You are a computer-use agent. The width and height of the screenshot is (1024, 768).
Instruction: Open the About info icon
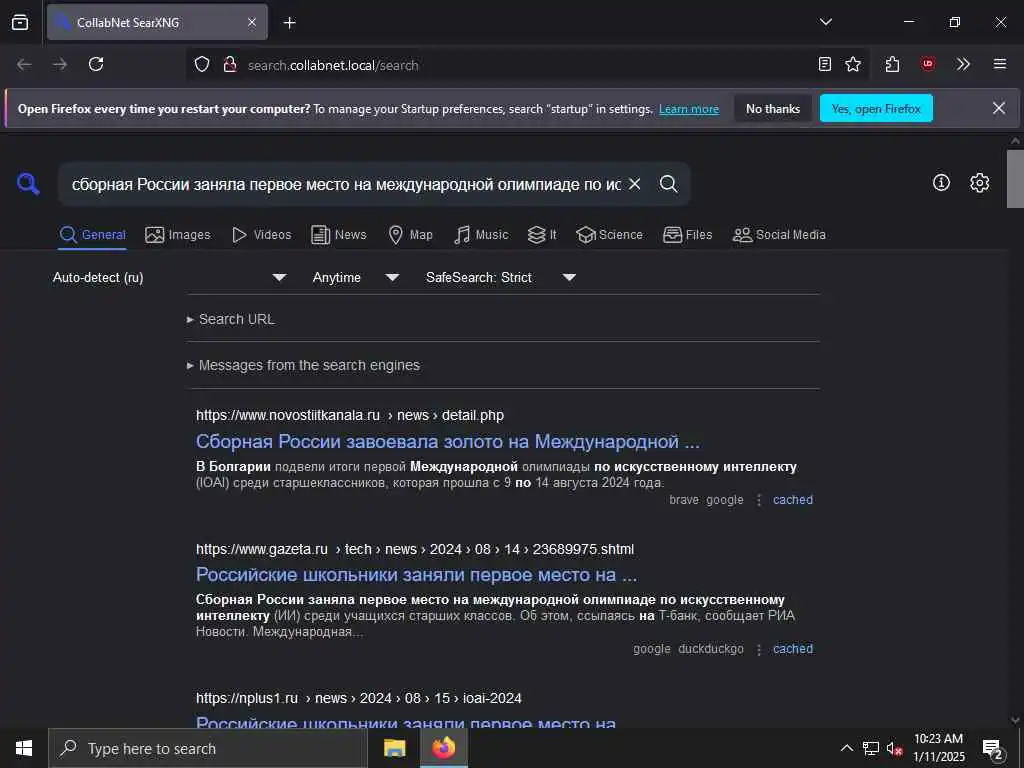(x=941, y=183)
